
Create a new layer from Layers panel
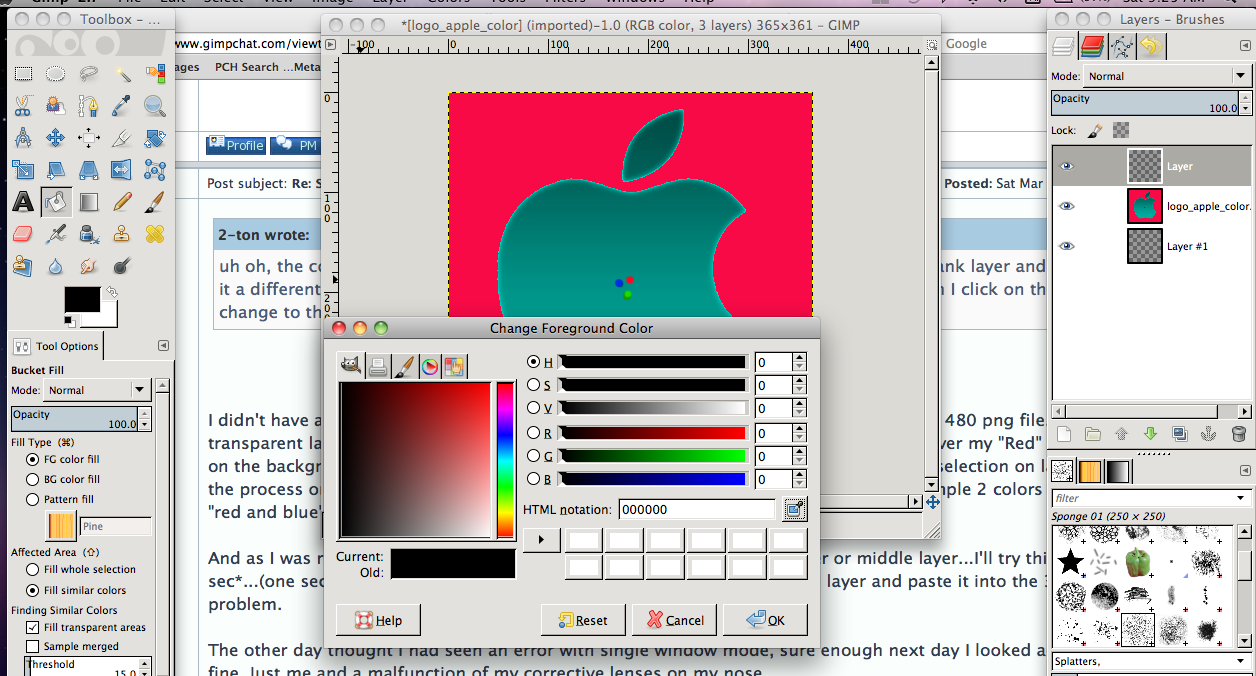coord(1064,434)
